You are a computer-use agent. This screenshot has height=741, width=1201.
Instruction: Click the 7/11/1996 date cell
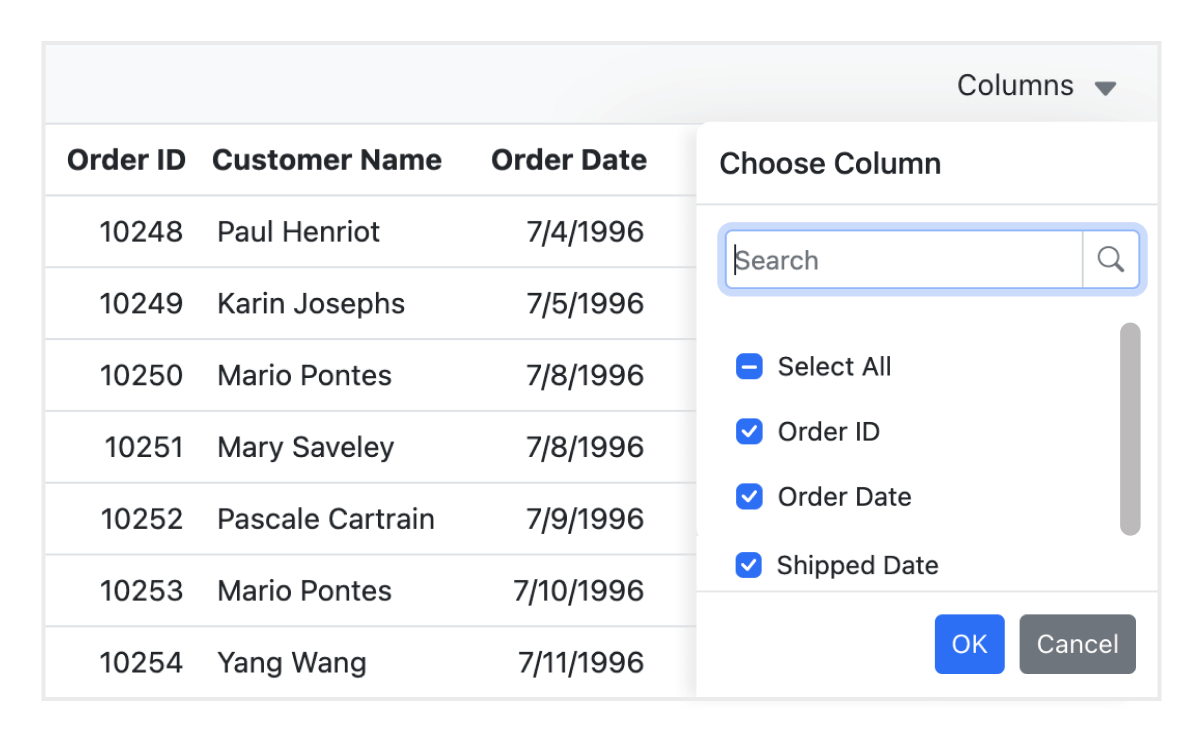[x=580, y=662]
